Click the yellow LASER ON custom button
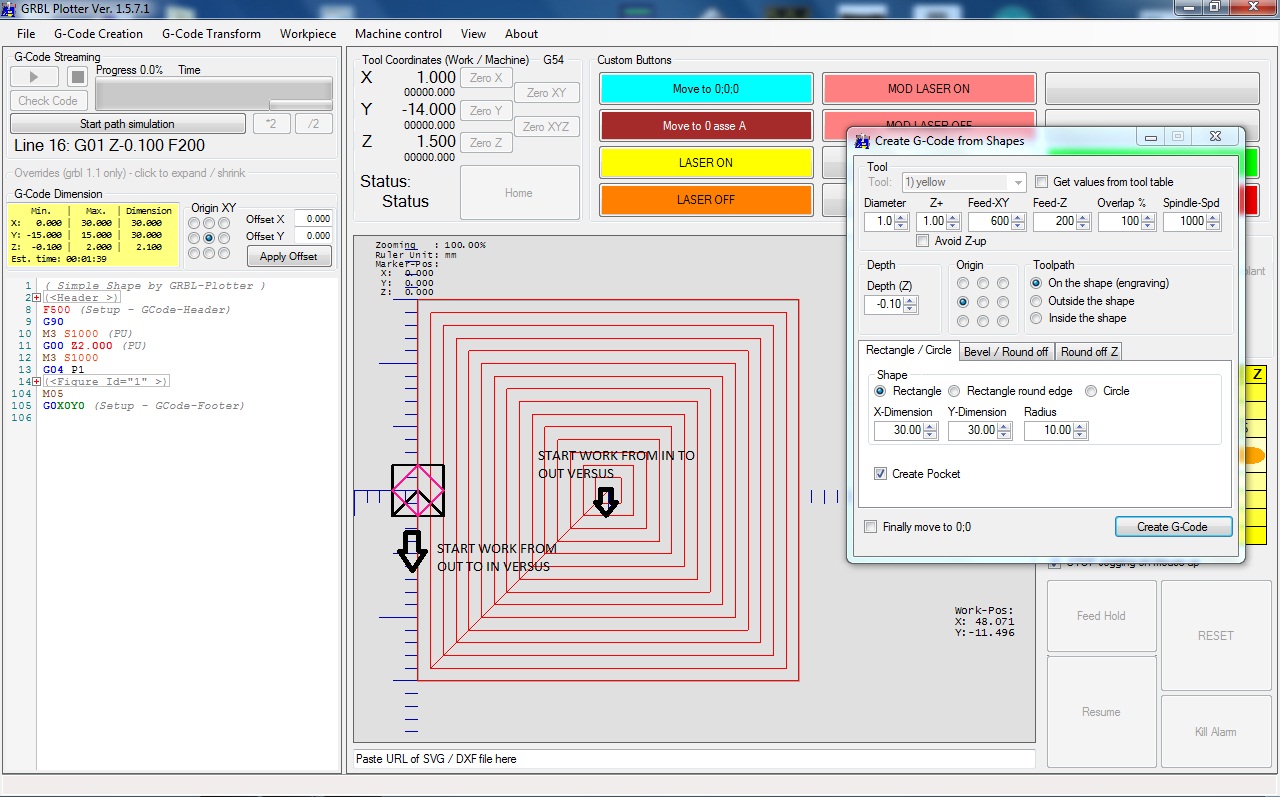The image size is (1280, 797). click(x=705, y=163)
